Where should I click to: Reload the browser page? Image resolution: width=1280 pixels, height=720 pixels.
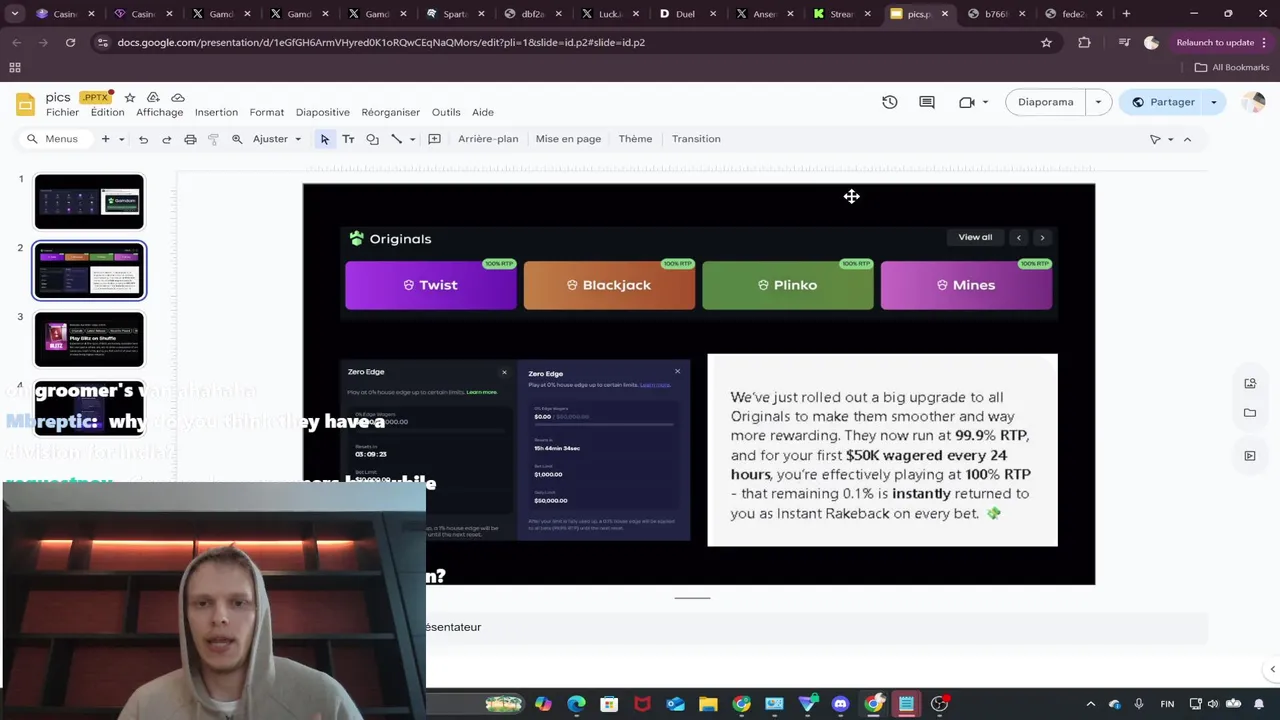(x=70, y=42)
